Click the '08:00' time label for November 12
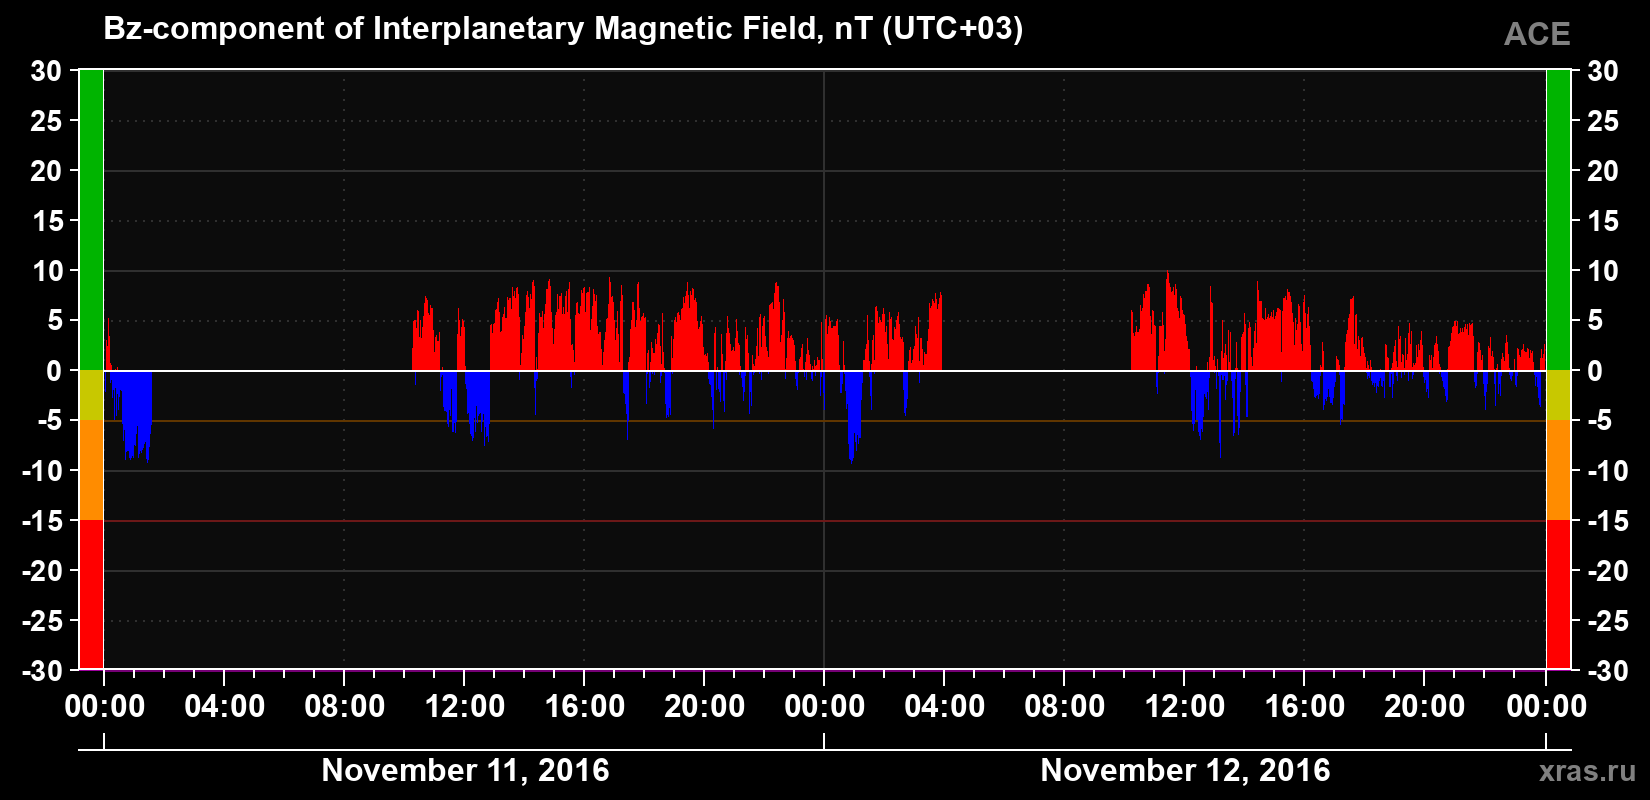Screen dimensions: 1650x800 tap(1065, 707)
